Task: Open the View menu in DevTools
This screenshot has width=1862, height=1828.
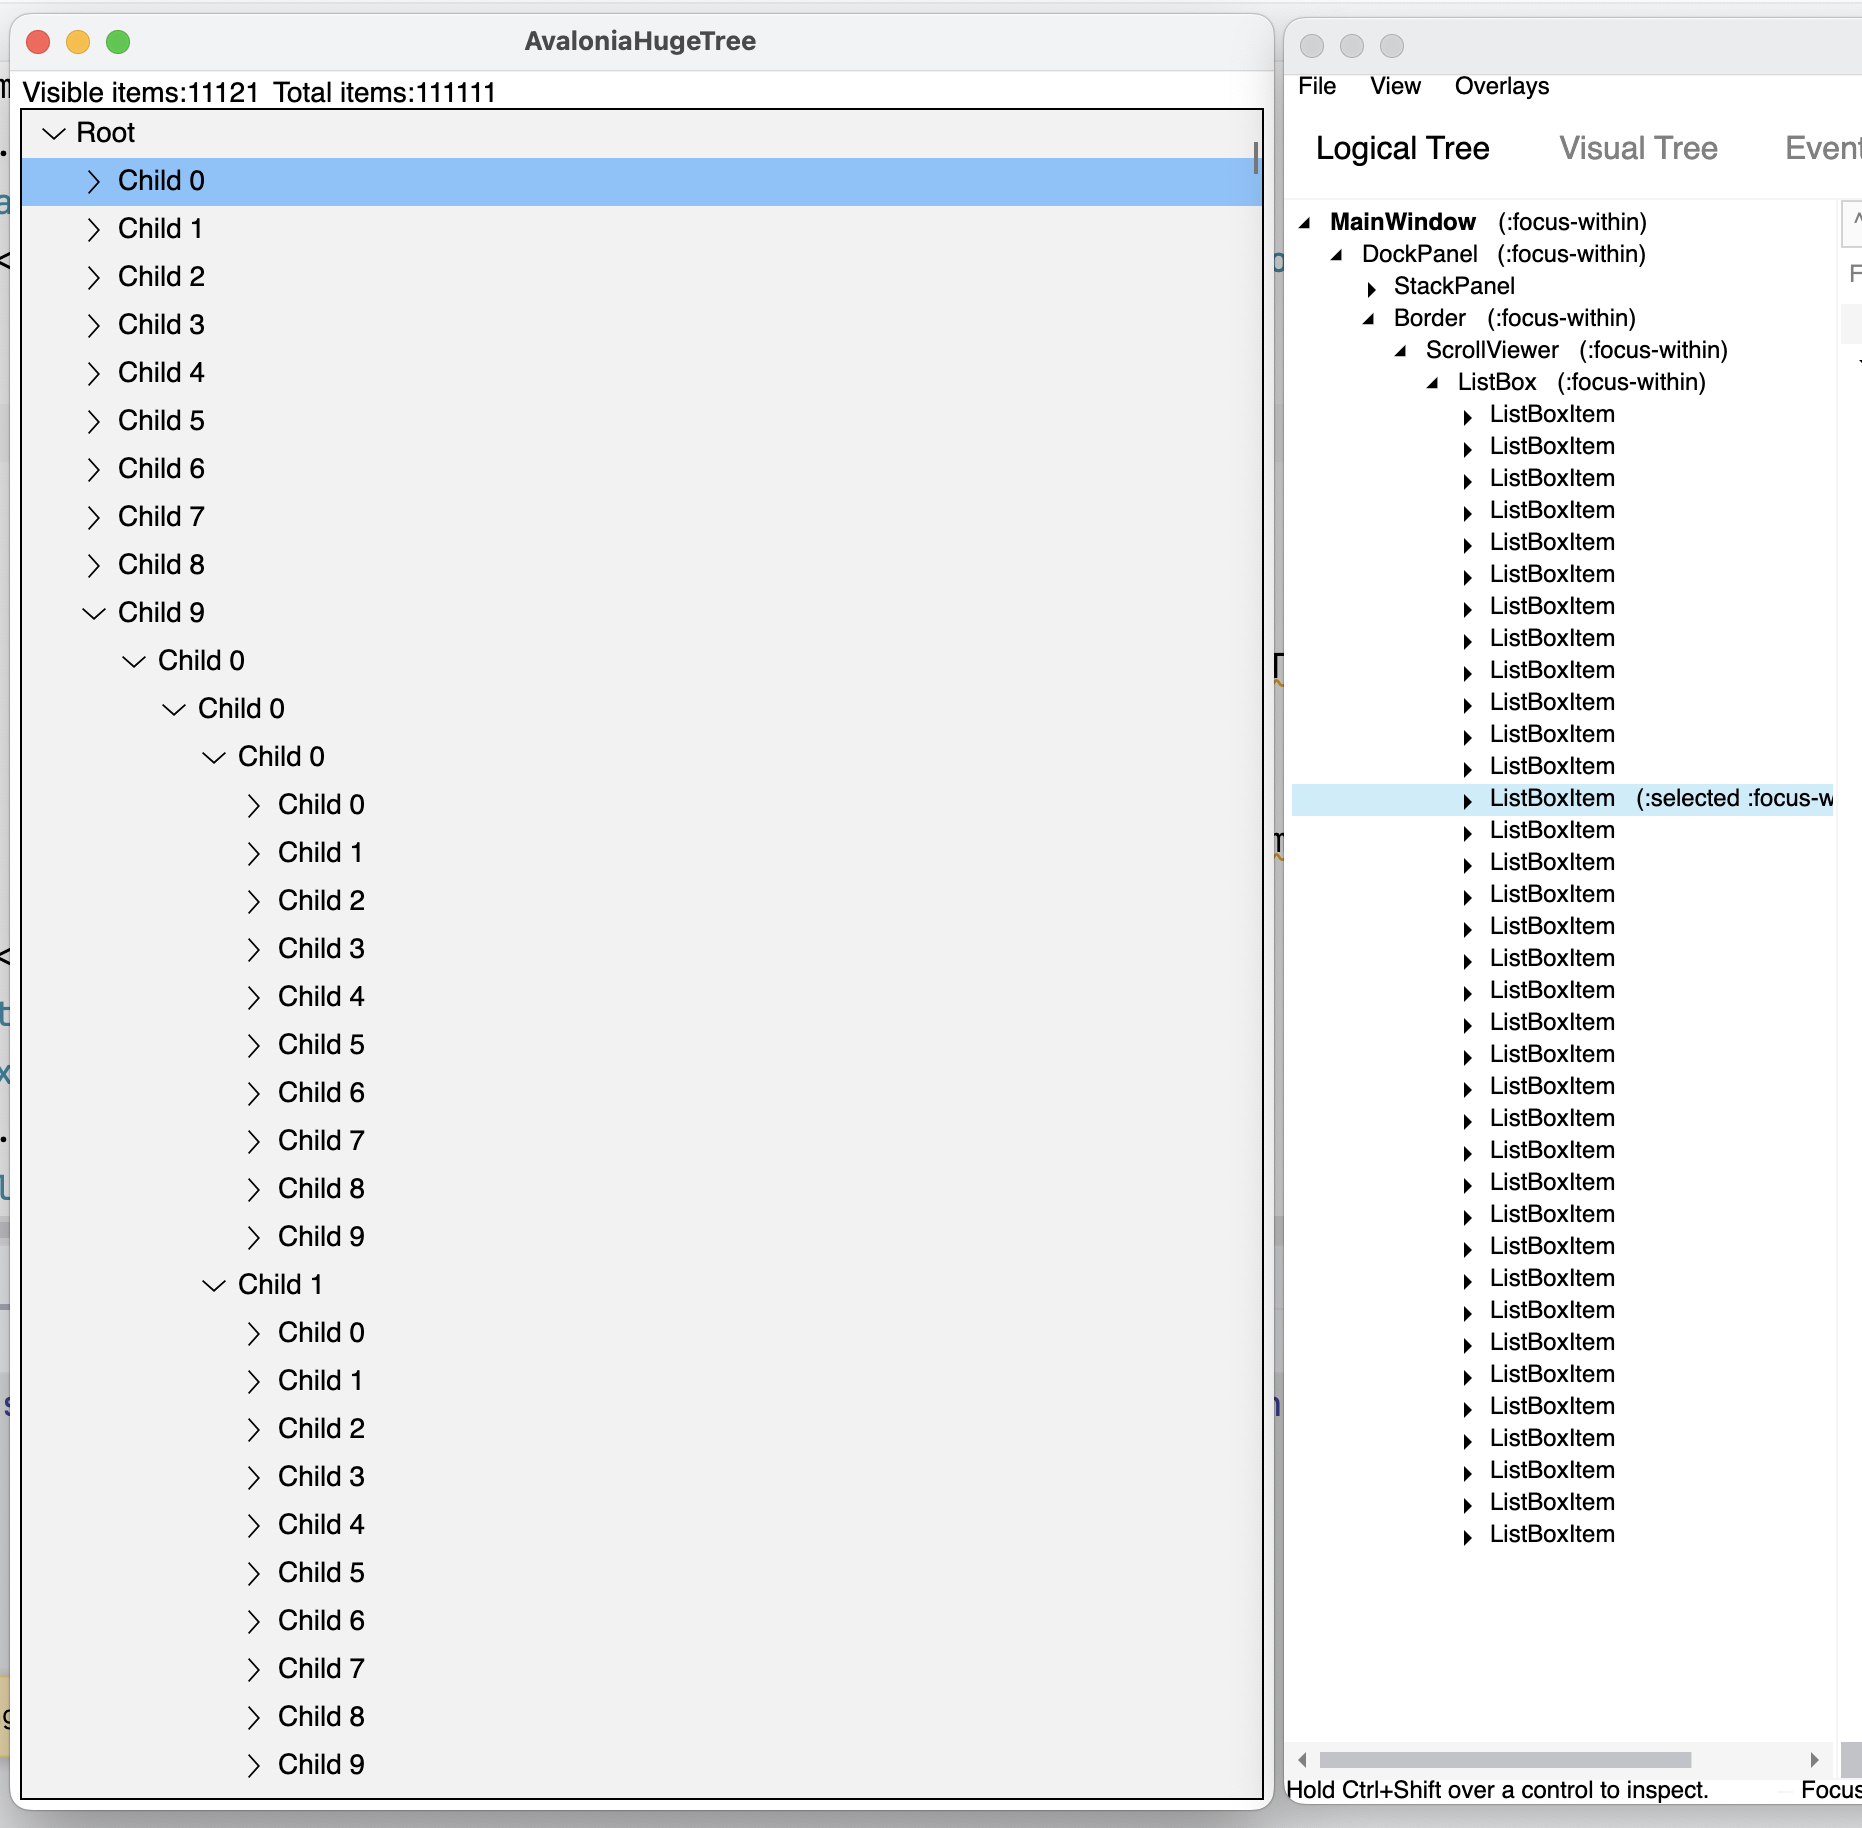Action: pyautogui.click(x=1395, y=86)
